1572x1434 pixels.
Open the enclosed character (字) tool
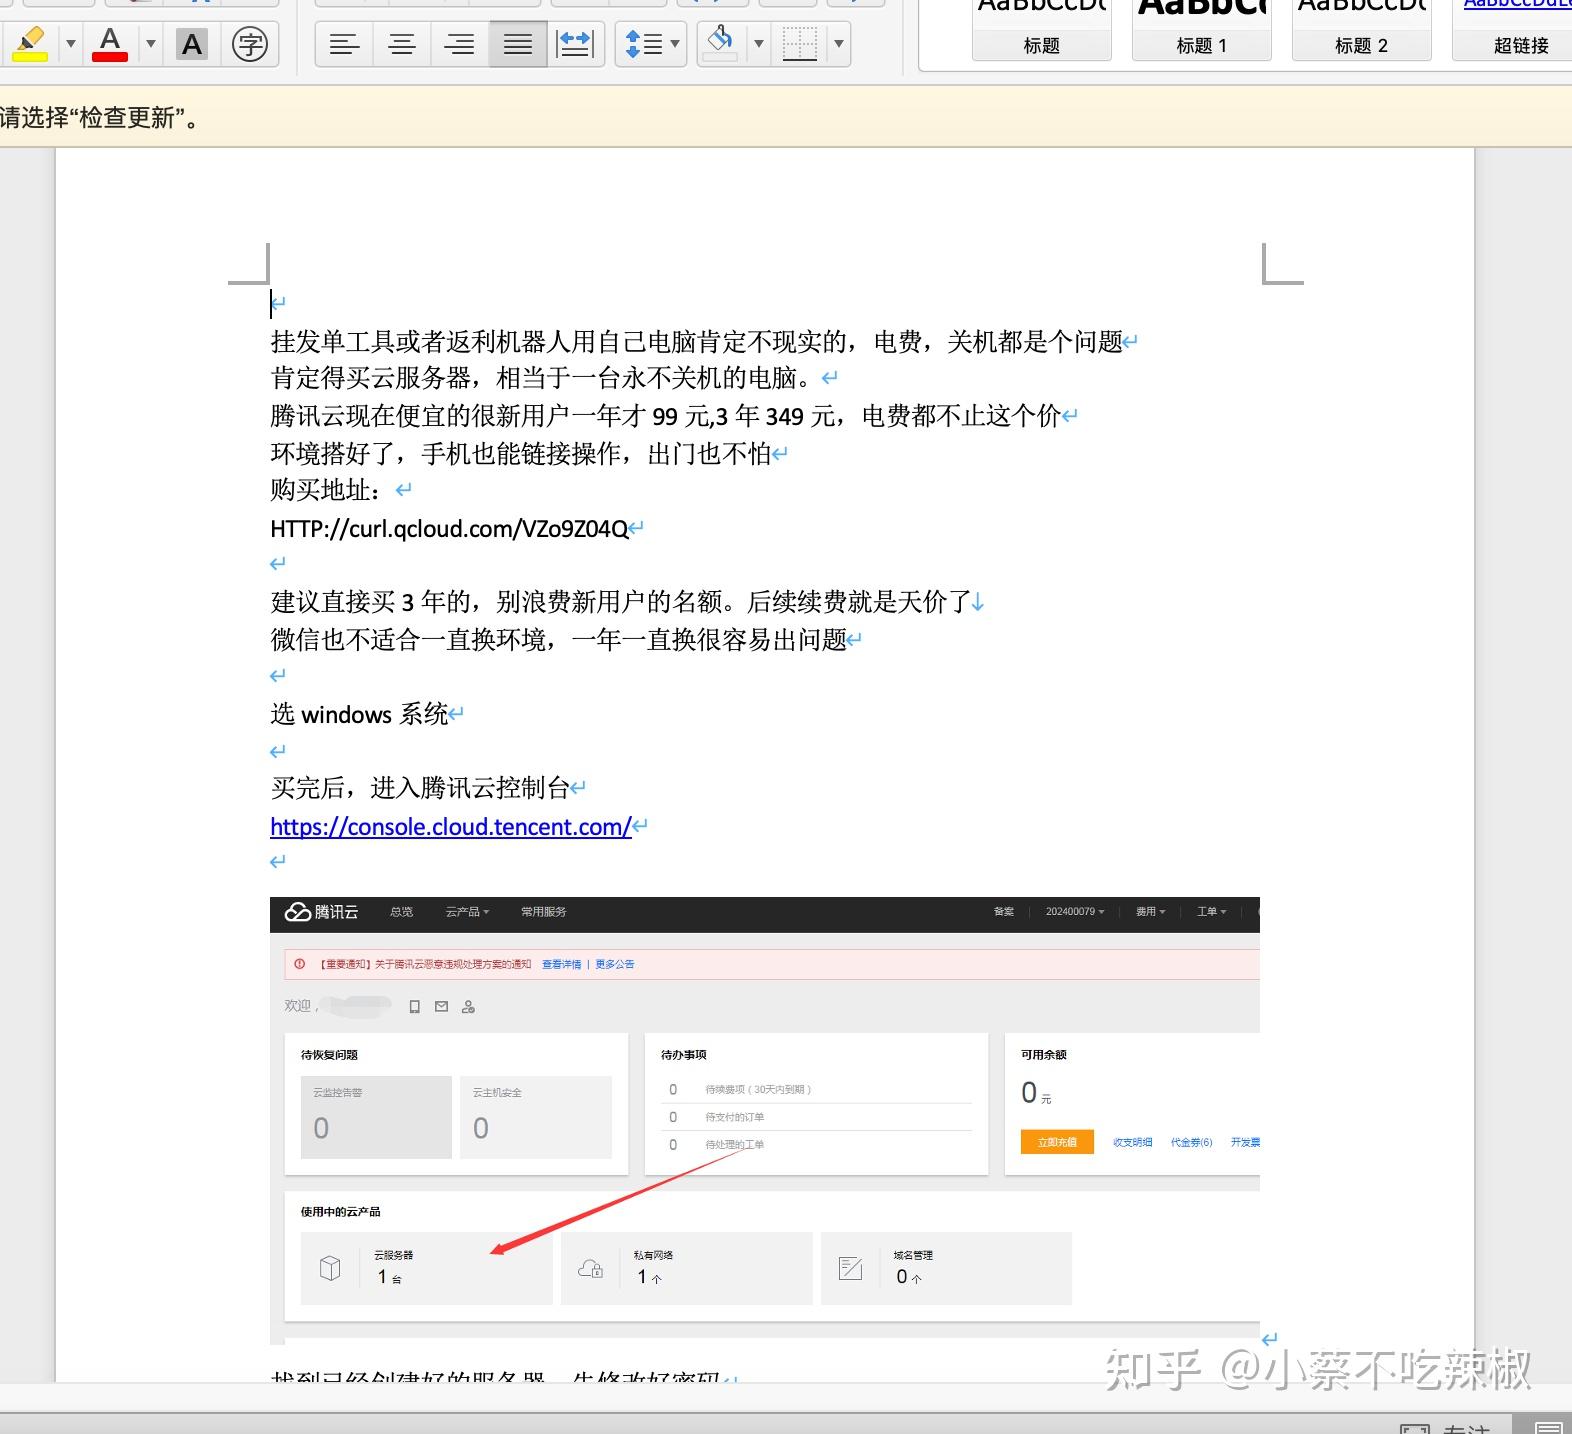[x=250, y=44]
